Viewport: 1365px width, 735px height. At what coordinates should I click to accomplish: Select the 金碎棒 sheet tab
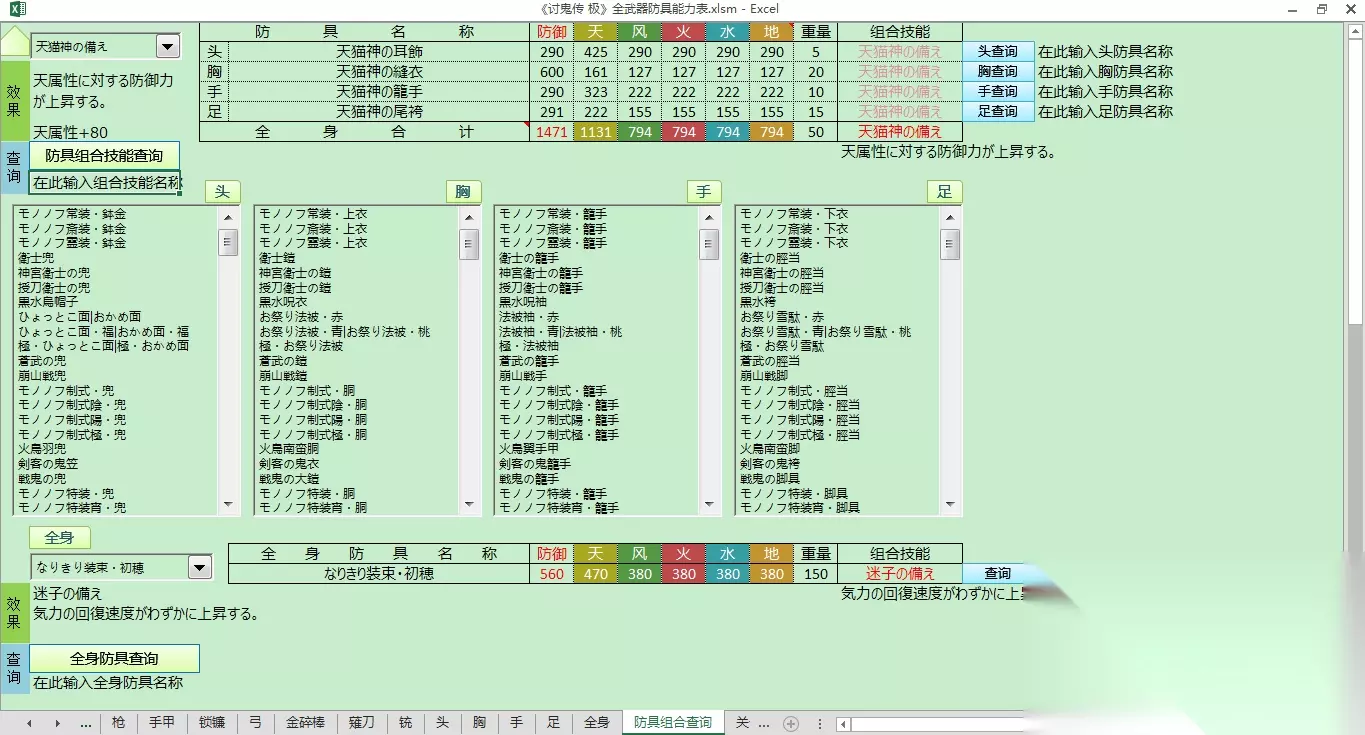tap(305, 723)
